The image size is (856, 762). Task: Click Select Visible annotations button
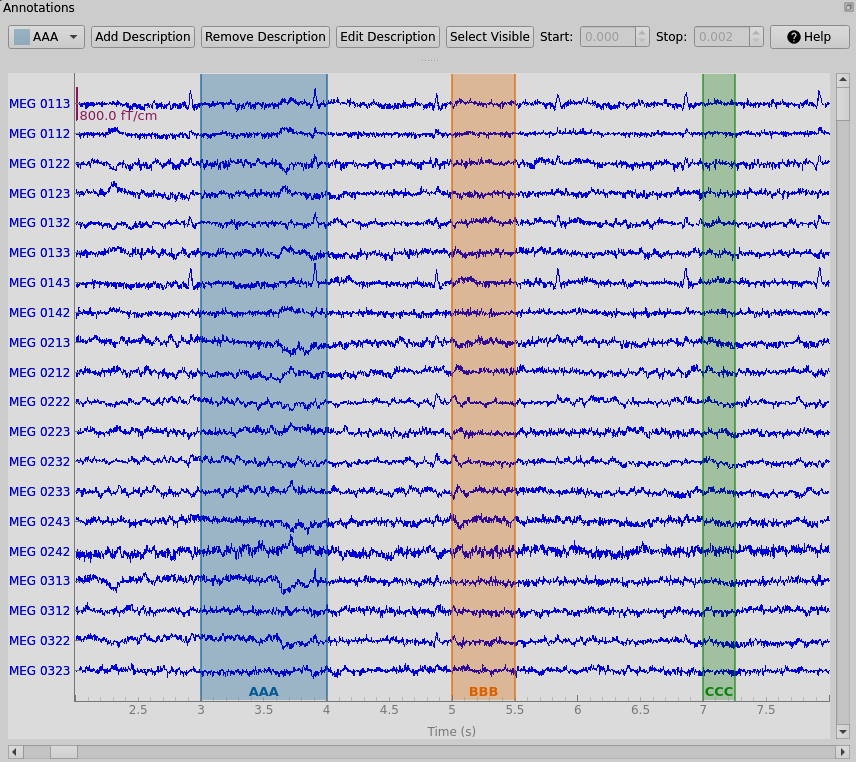489,37
